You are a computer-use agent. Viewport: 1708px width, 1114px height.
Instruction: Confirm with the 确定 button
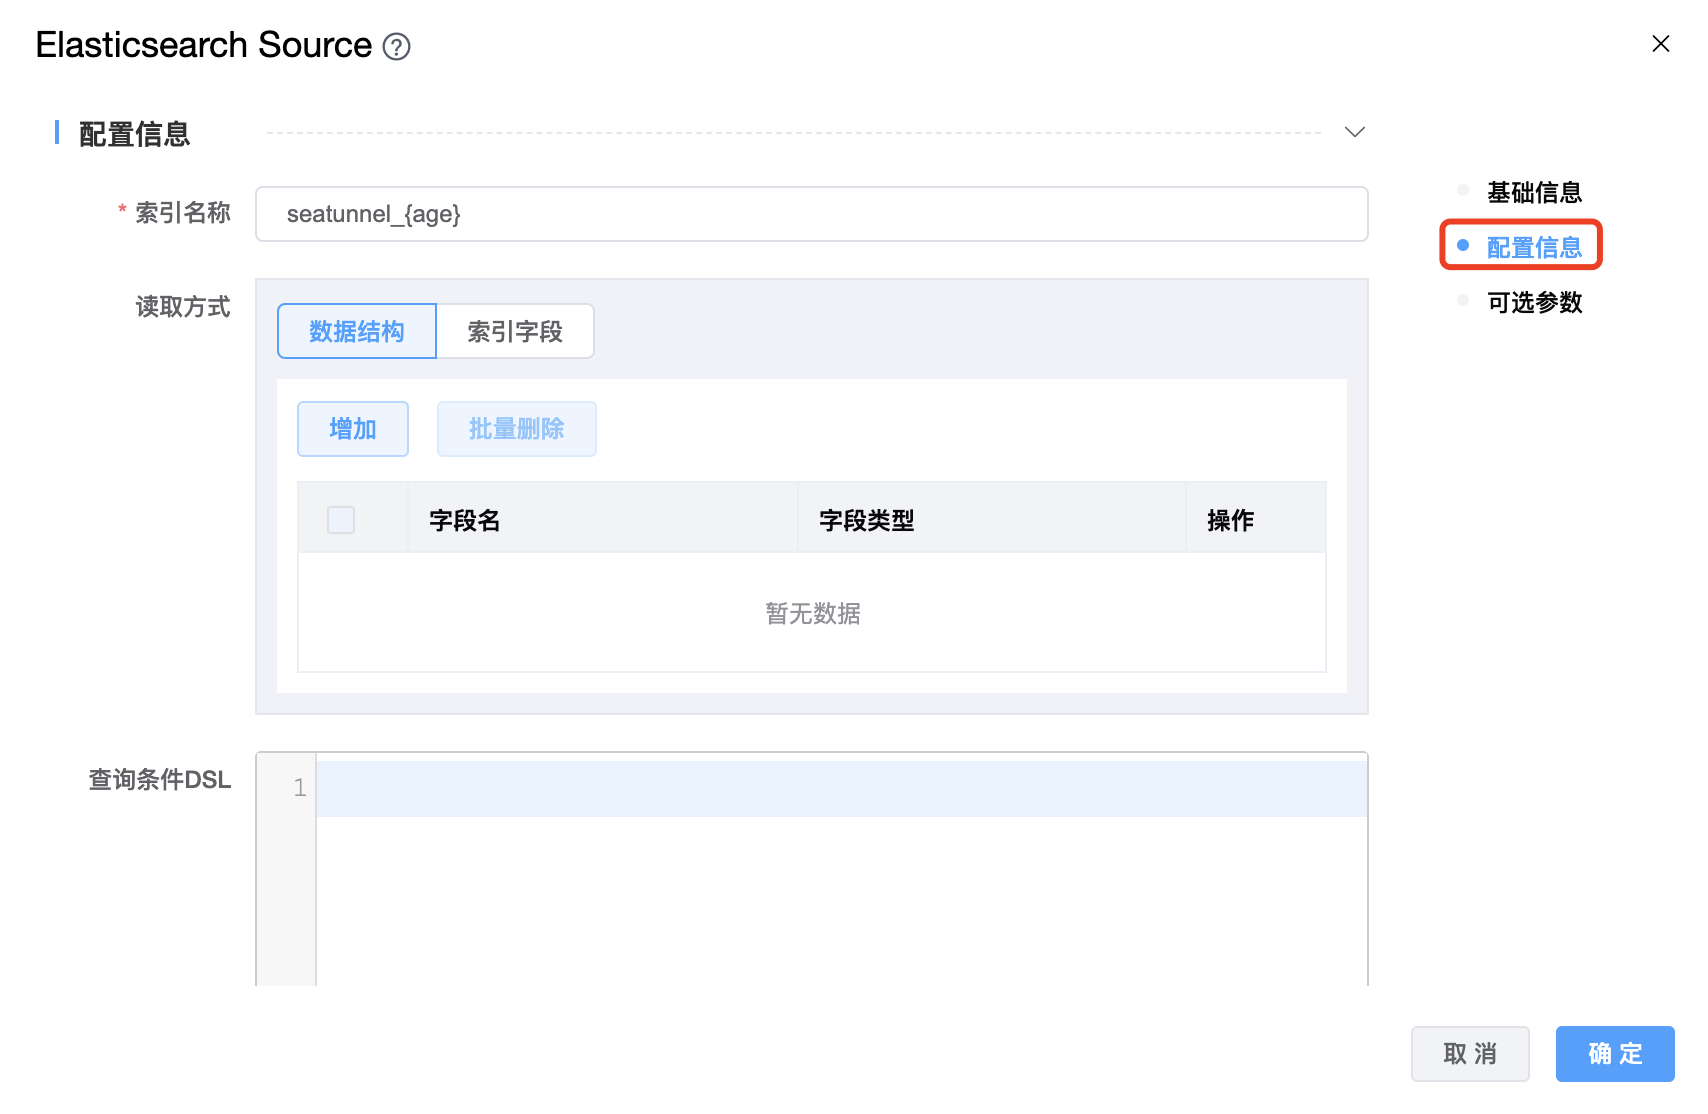1614,1054
